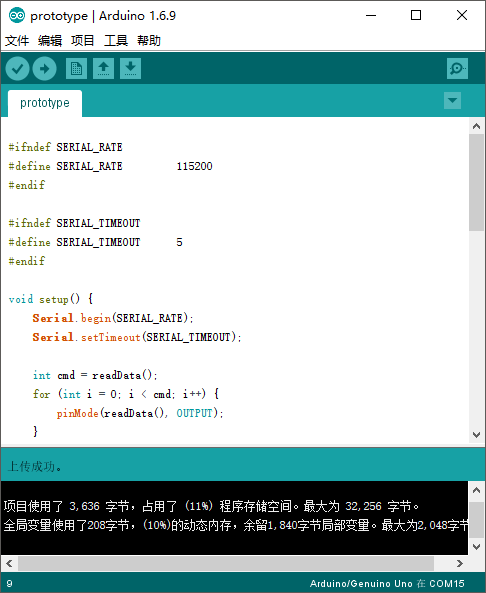Open the 编辑 menu
Image resolution: width=486 pixels, height=593 pixels.
pos(50,40)
